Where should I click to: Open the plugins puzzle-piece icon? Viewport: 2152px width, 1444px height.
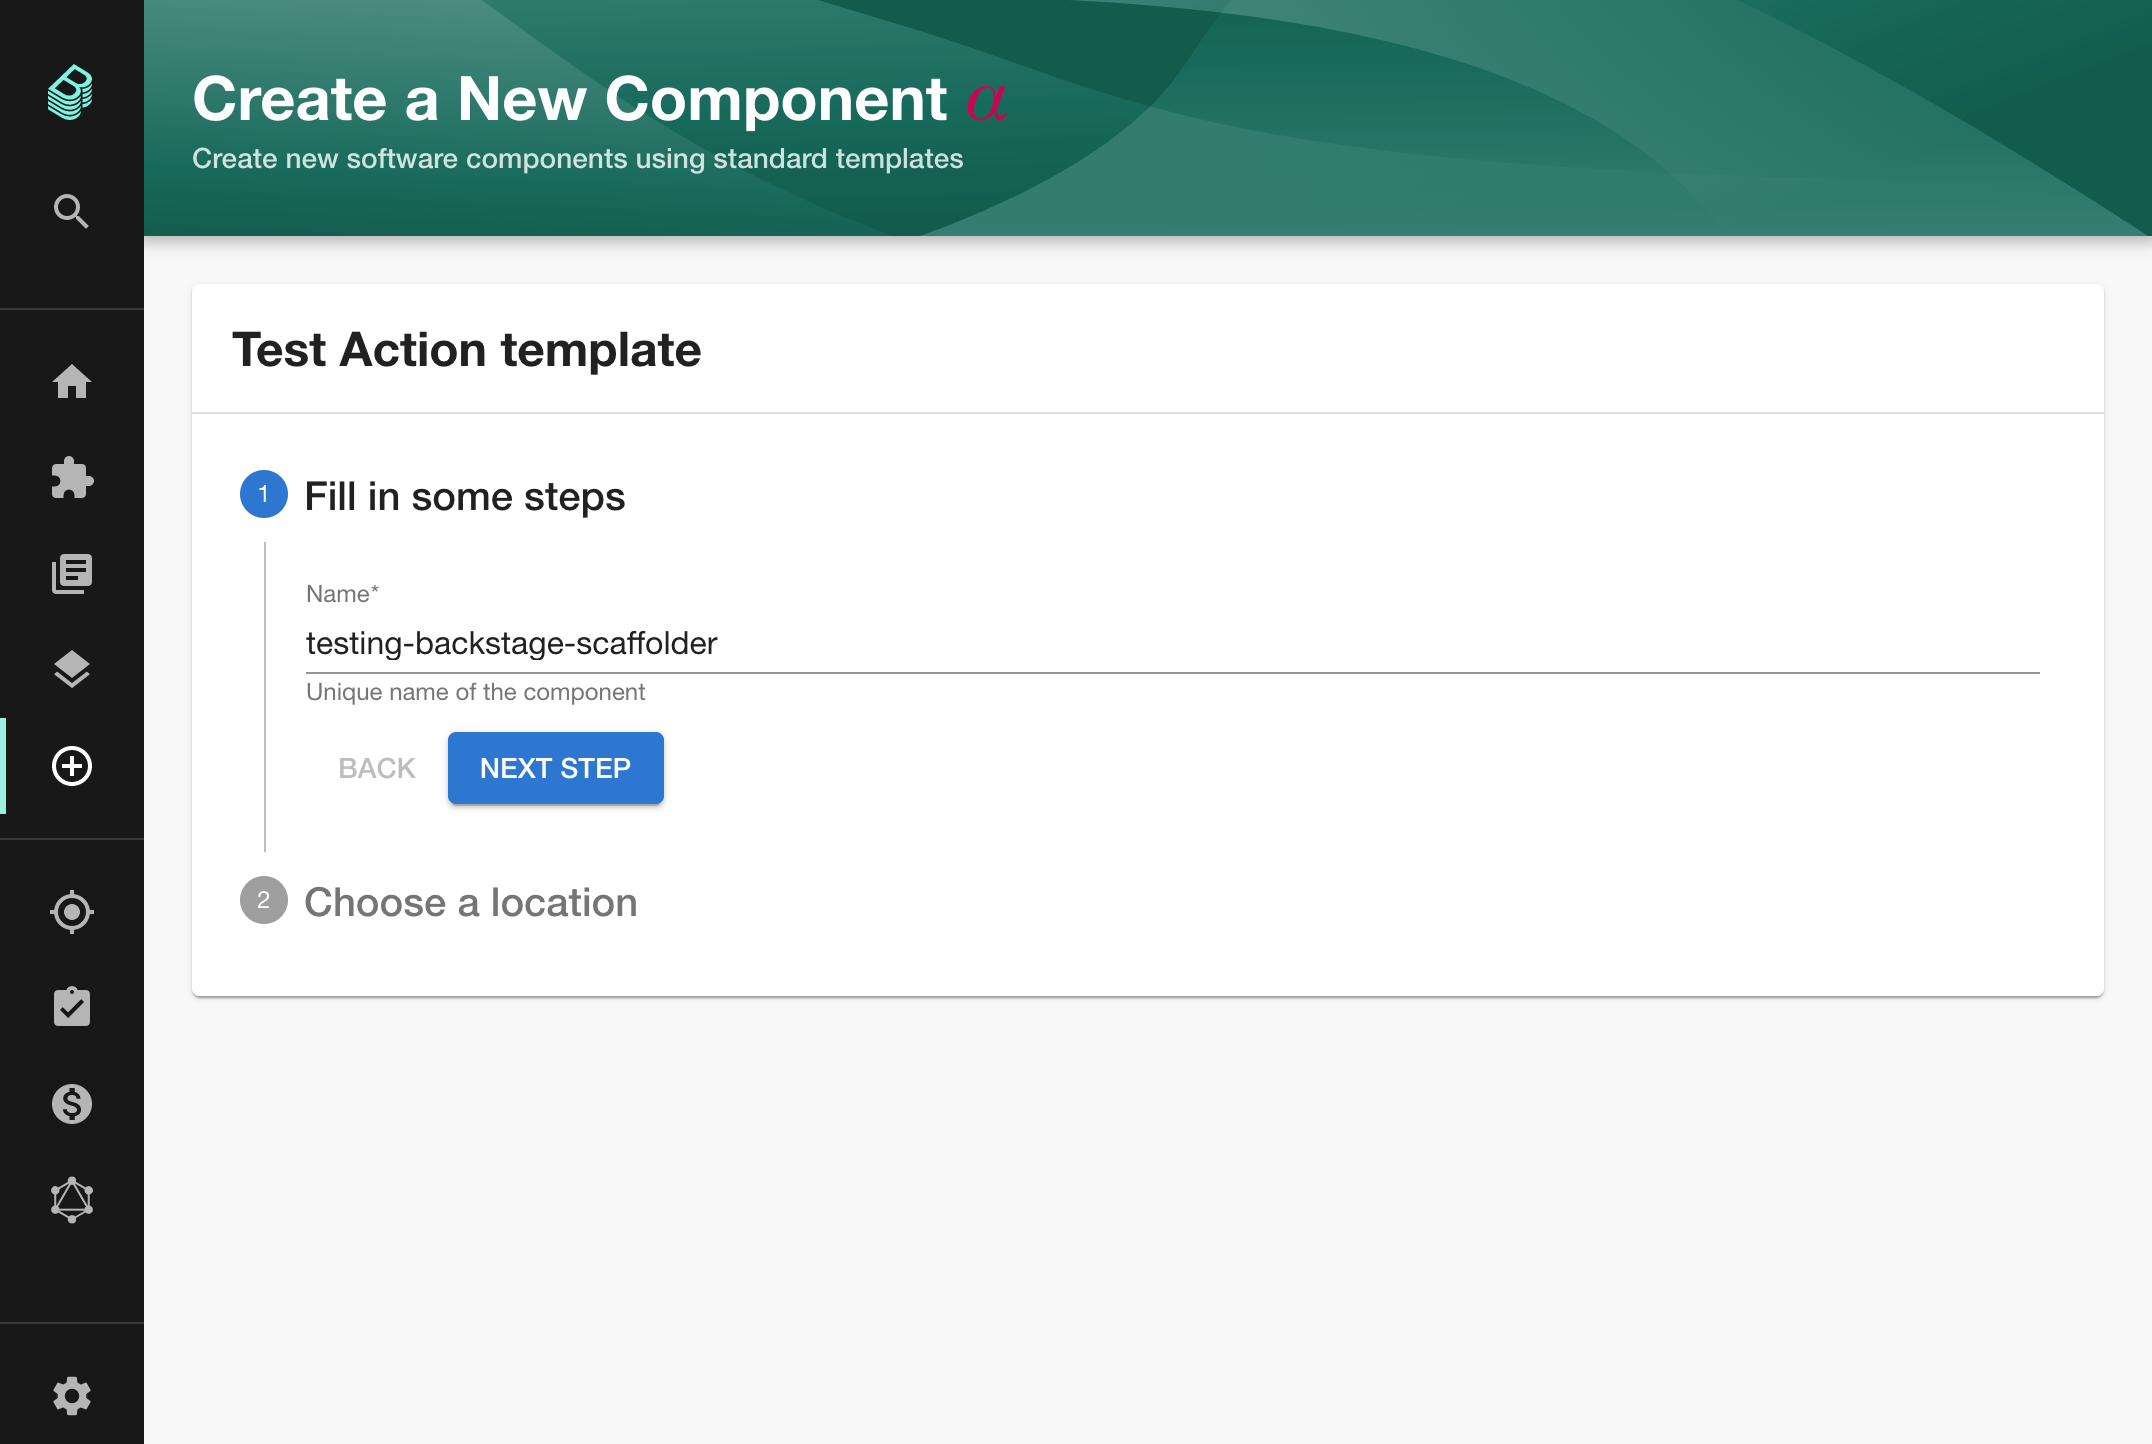[x=71, y=477]
